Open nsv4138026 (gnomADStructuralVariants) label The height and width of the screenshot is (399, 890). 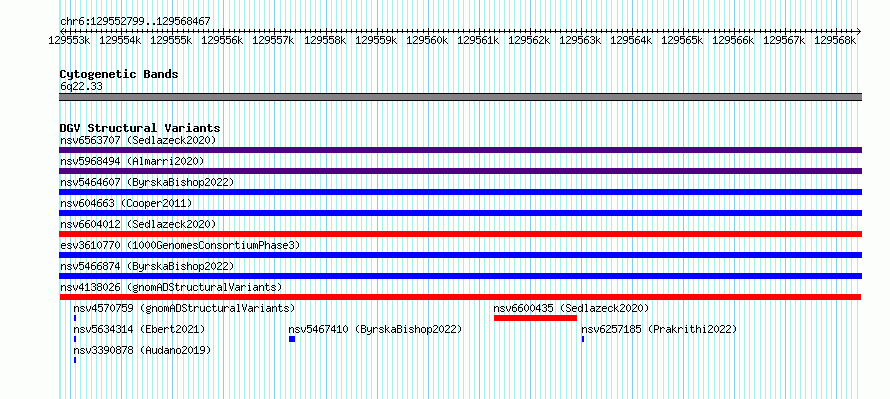(171, 287)
